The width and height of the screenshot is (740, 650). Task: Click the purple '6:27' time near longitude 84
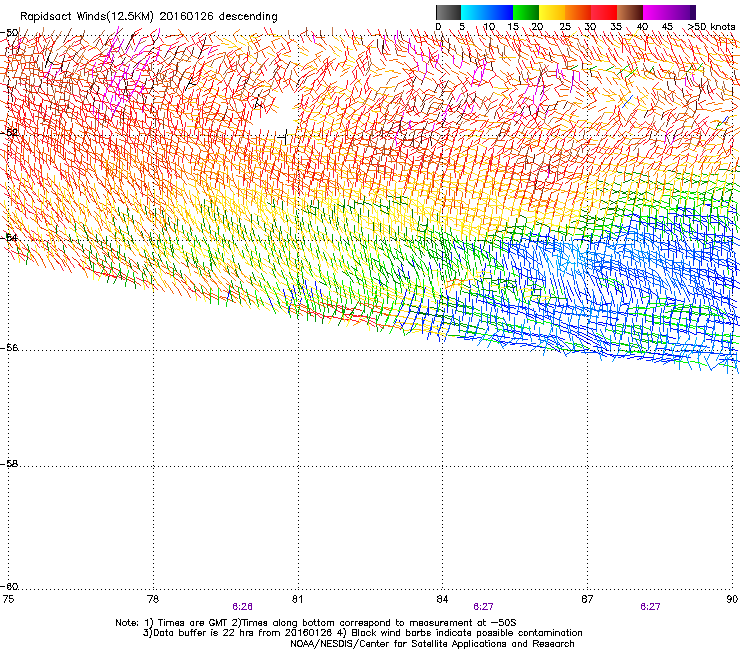pyautogui.click(x=483, y=607)
